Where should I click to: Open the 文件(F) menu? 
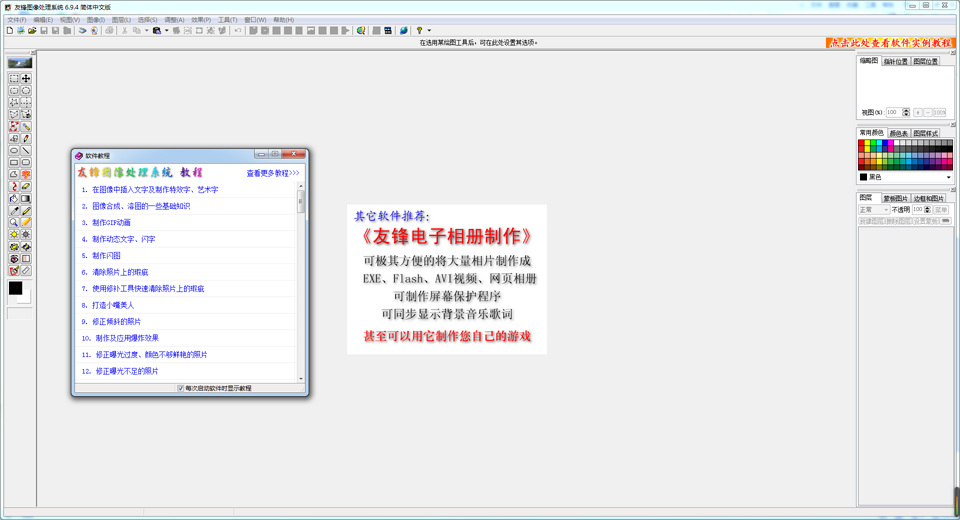17,20
